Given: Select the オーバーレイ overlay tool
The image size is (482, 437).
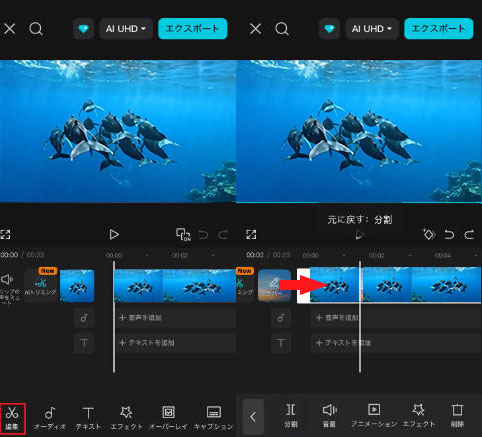Looking at the screenshot, I should coord(168,418).
